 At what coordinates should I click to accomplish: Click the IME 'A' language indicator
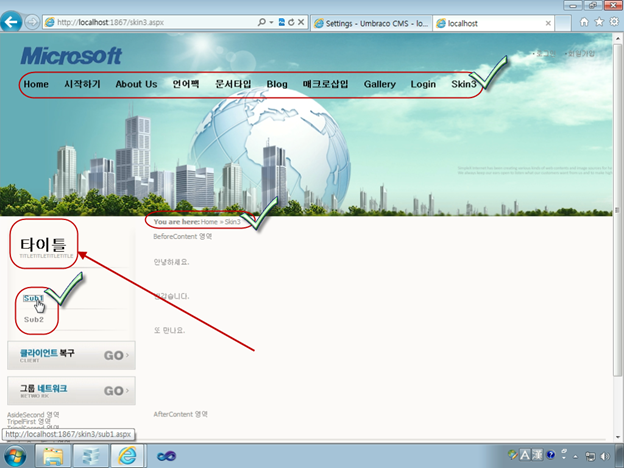[x=525, y=455]
